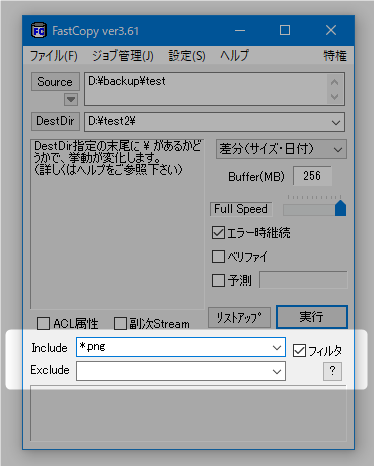Open the ヘルプ menu

[234, 55]
